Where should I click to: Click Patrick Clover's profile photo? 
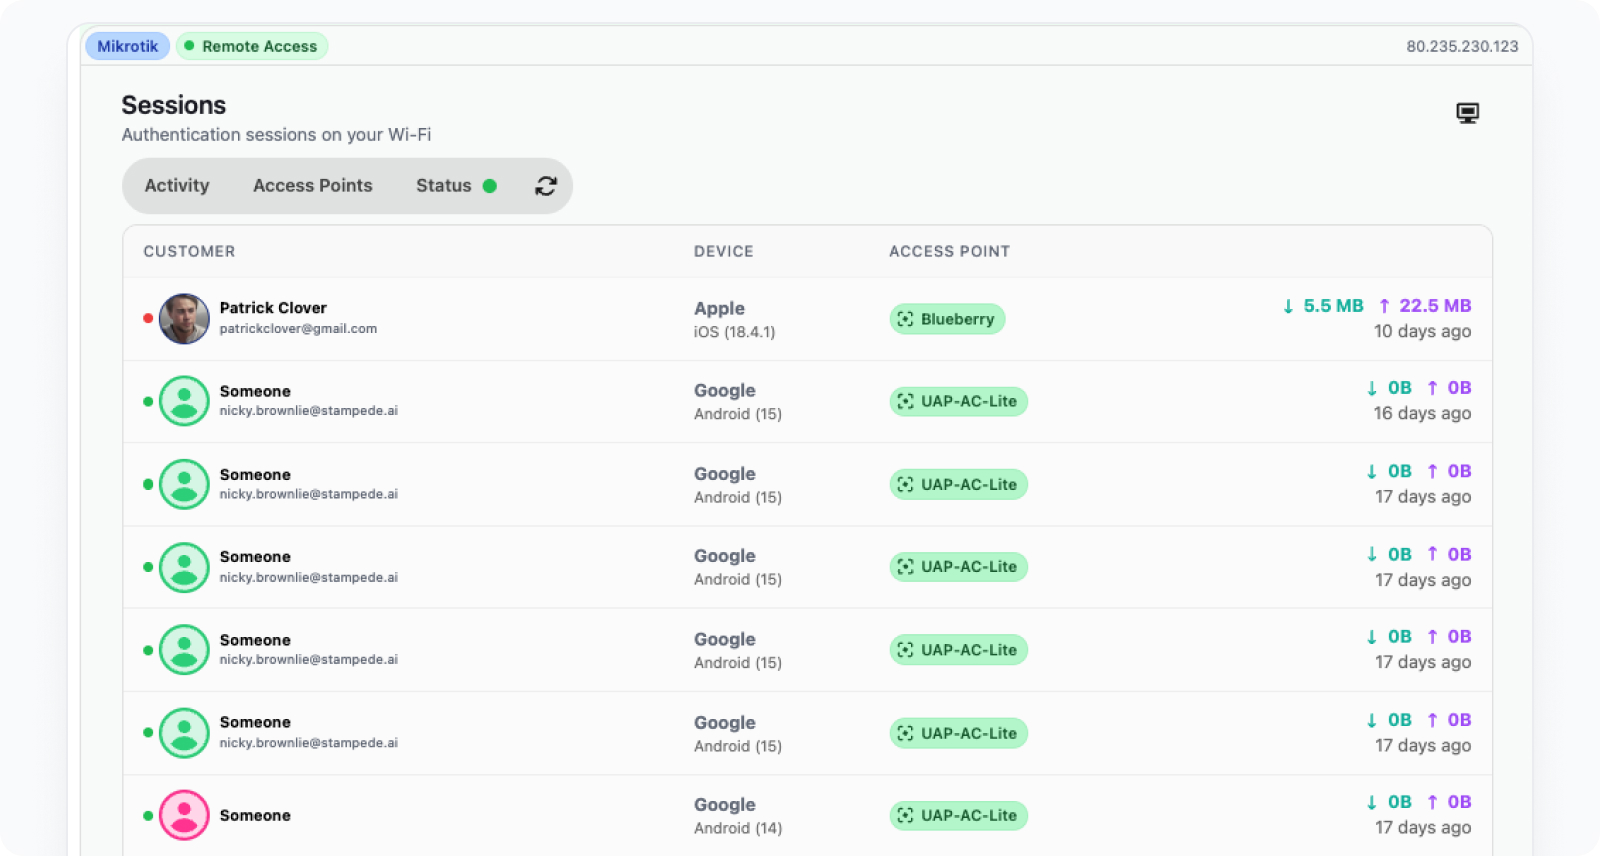184,319
